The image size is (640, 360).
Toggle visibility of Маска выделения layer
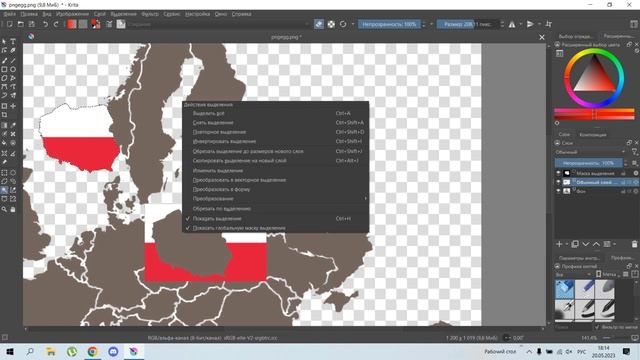tap(558, 173)
